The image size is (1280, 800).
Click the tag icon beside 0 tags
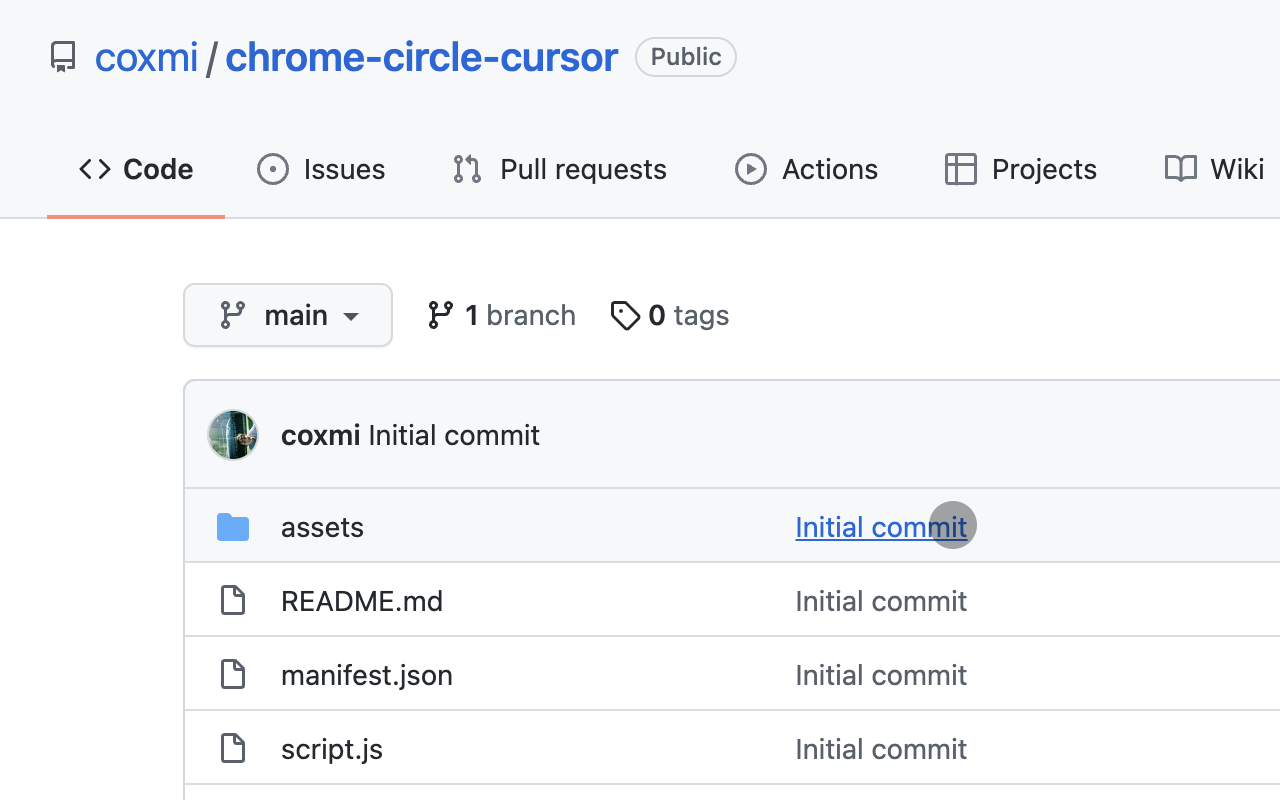click(625, 316)
